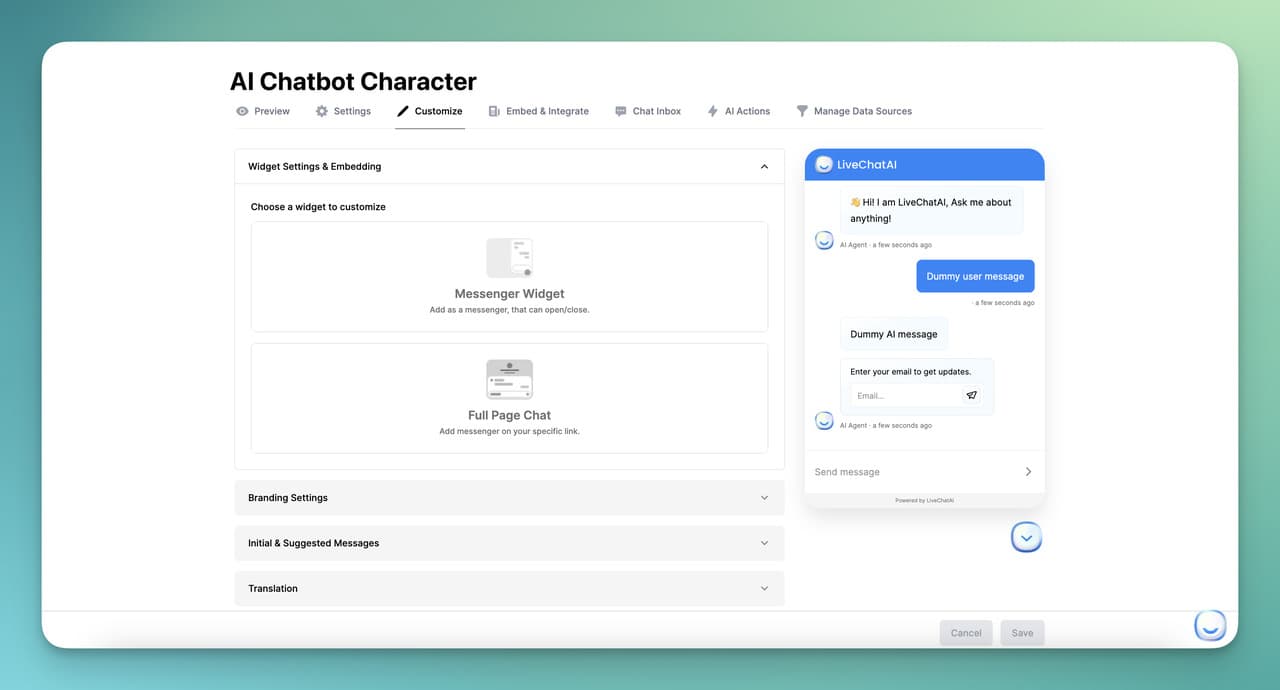Click the LiveChatAI title in chat header
The height and width of the screenshot is (690, 1280).
[x=867, y=164]
